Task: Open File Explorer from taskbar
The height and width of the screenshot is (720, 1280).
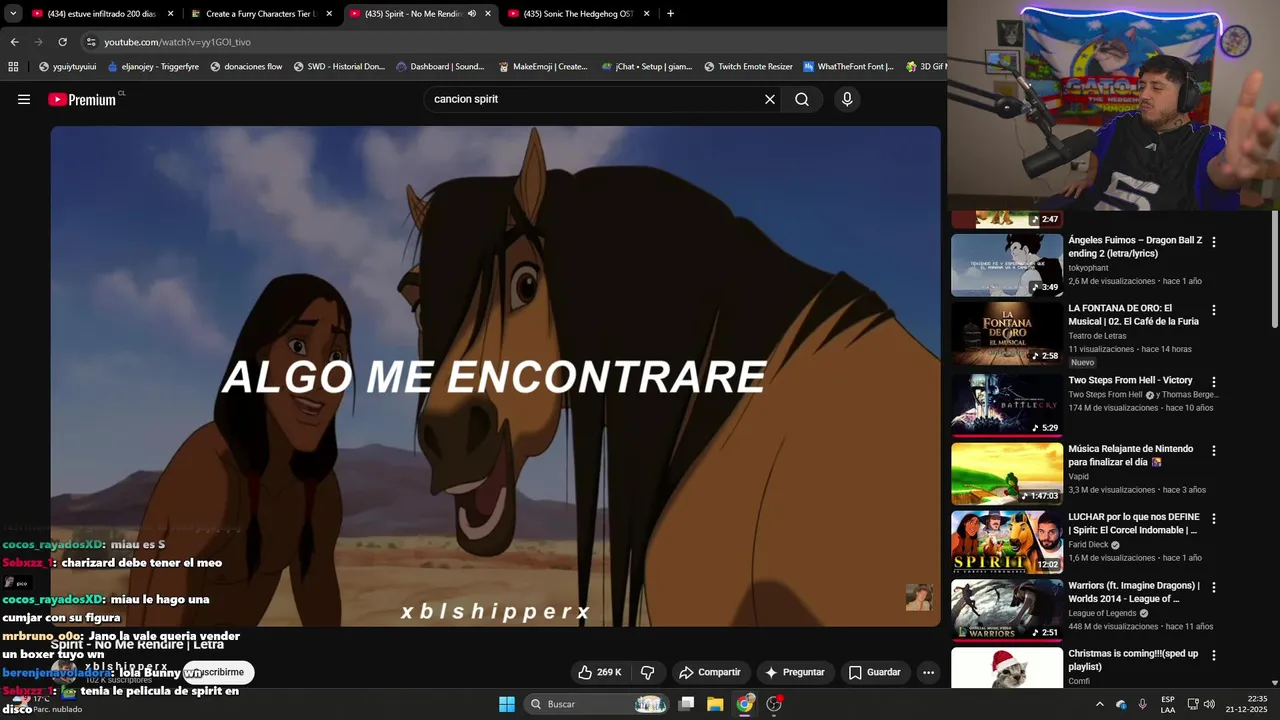Action: click(x=715, y=704)
